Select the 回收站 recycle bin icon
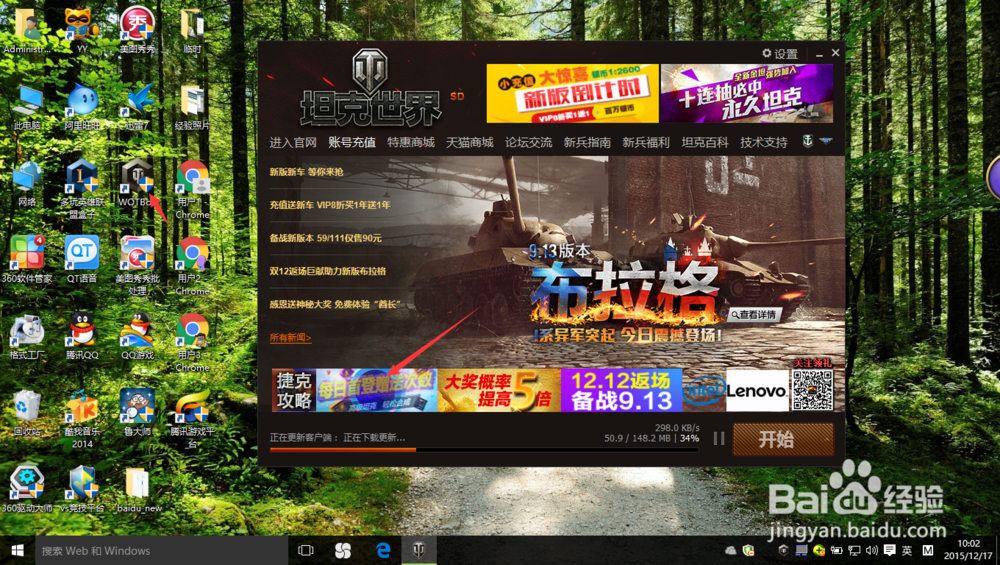1000x565 pixels. 27,413
